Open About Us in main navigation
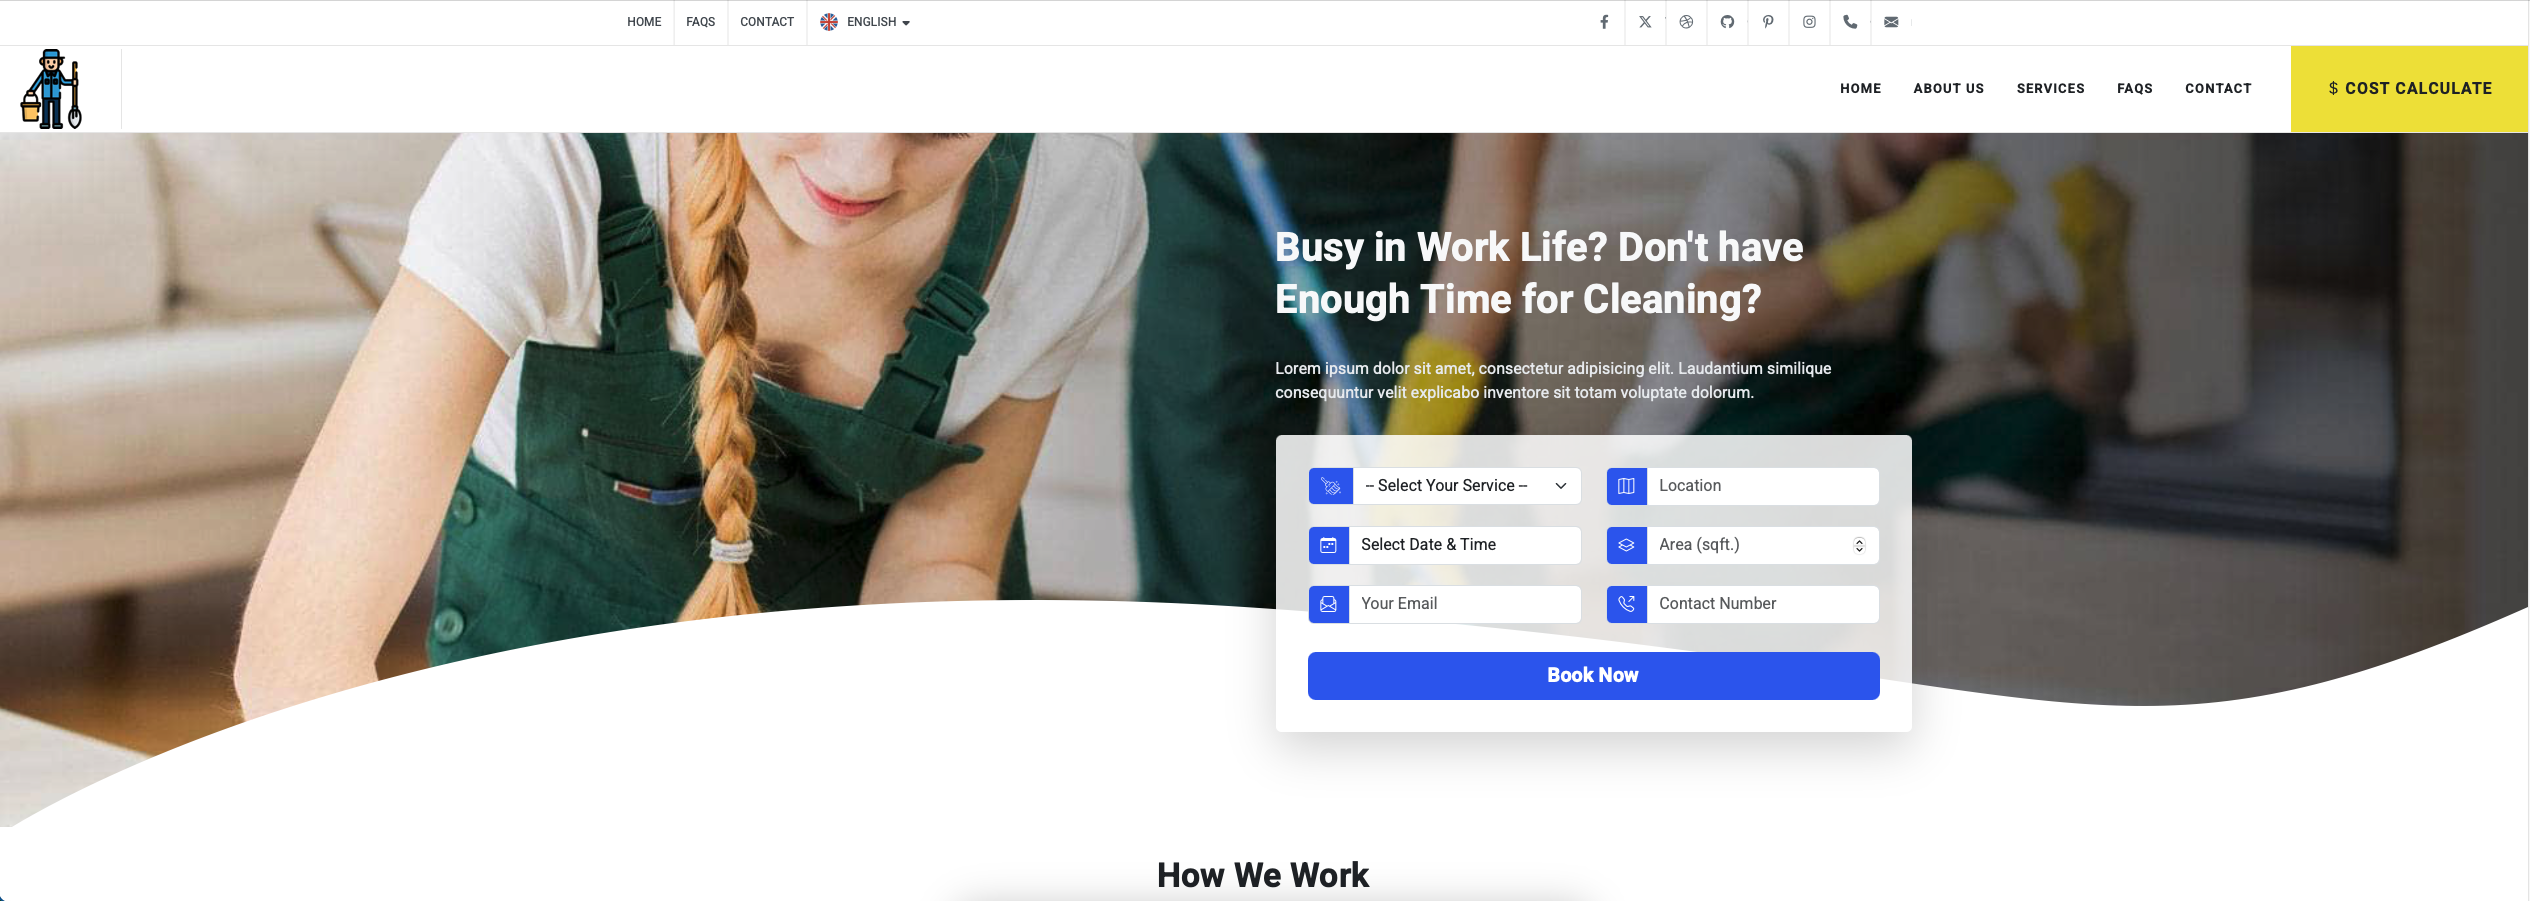Screen dimensions: 2530x901 pyautogui.click(x=1948, y=89)
